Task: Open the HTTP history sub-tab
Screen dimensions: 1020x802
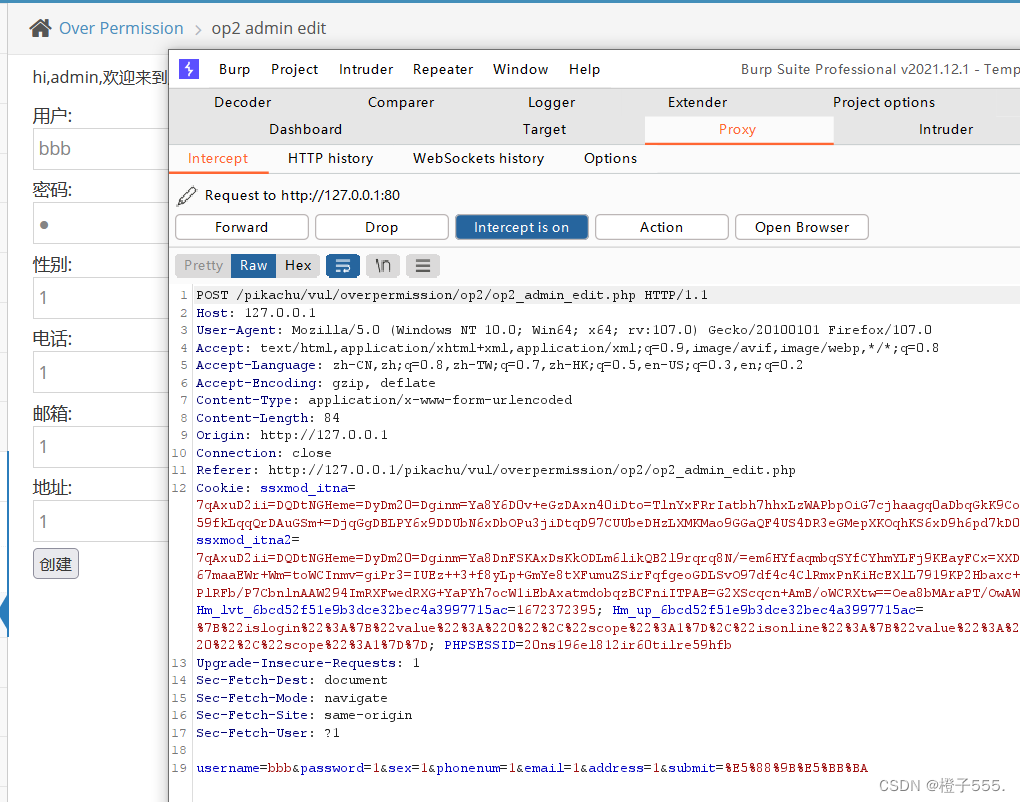Action: click(x=330, y=158)
